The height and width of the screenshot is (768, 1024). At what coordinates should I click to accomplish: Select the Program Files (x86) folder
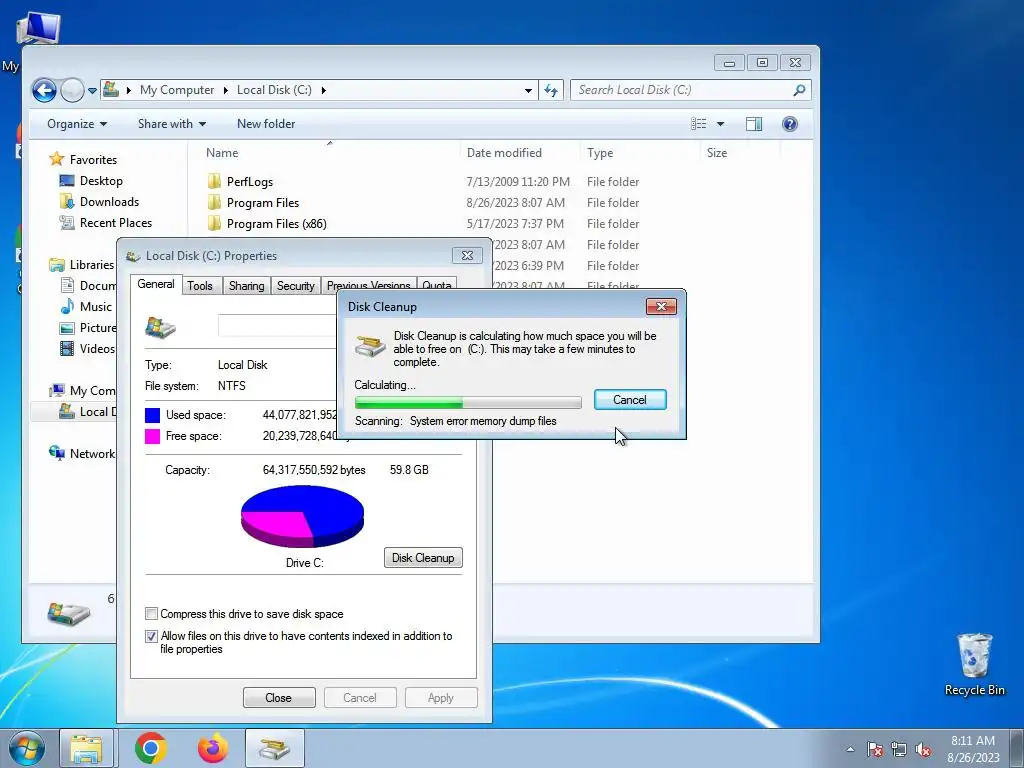click(276, 223)
